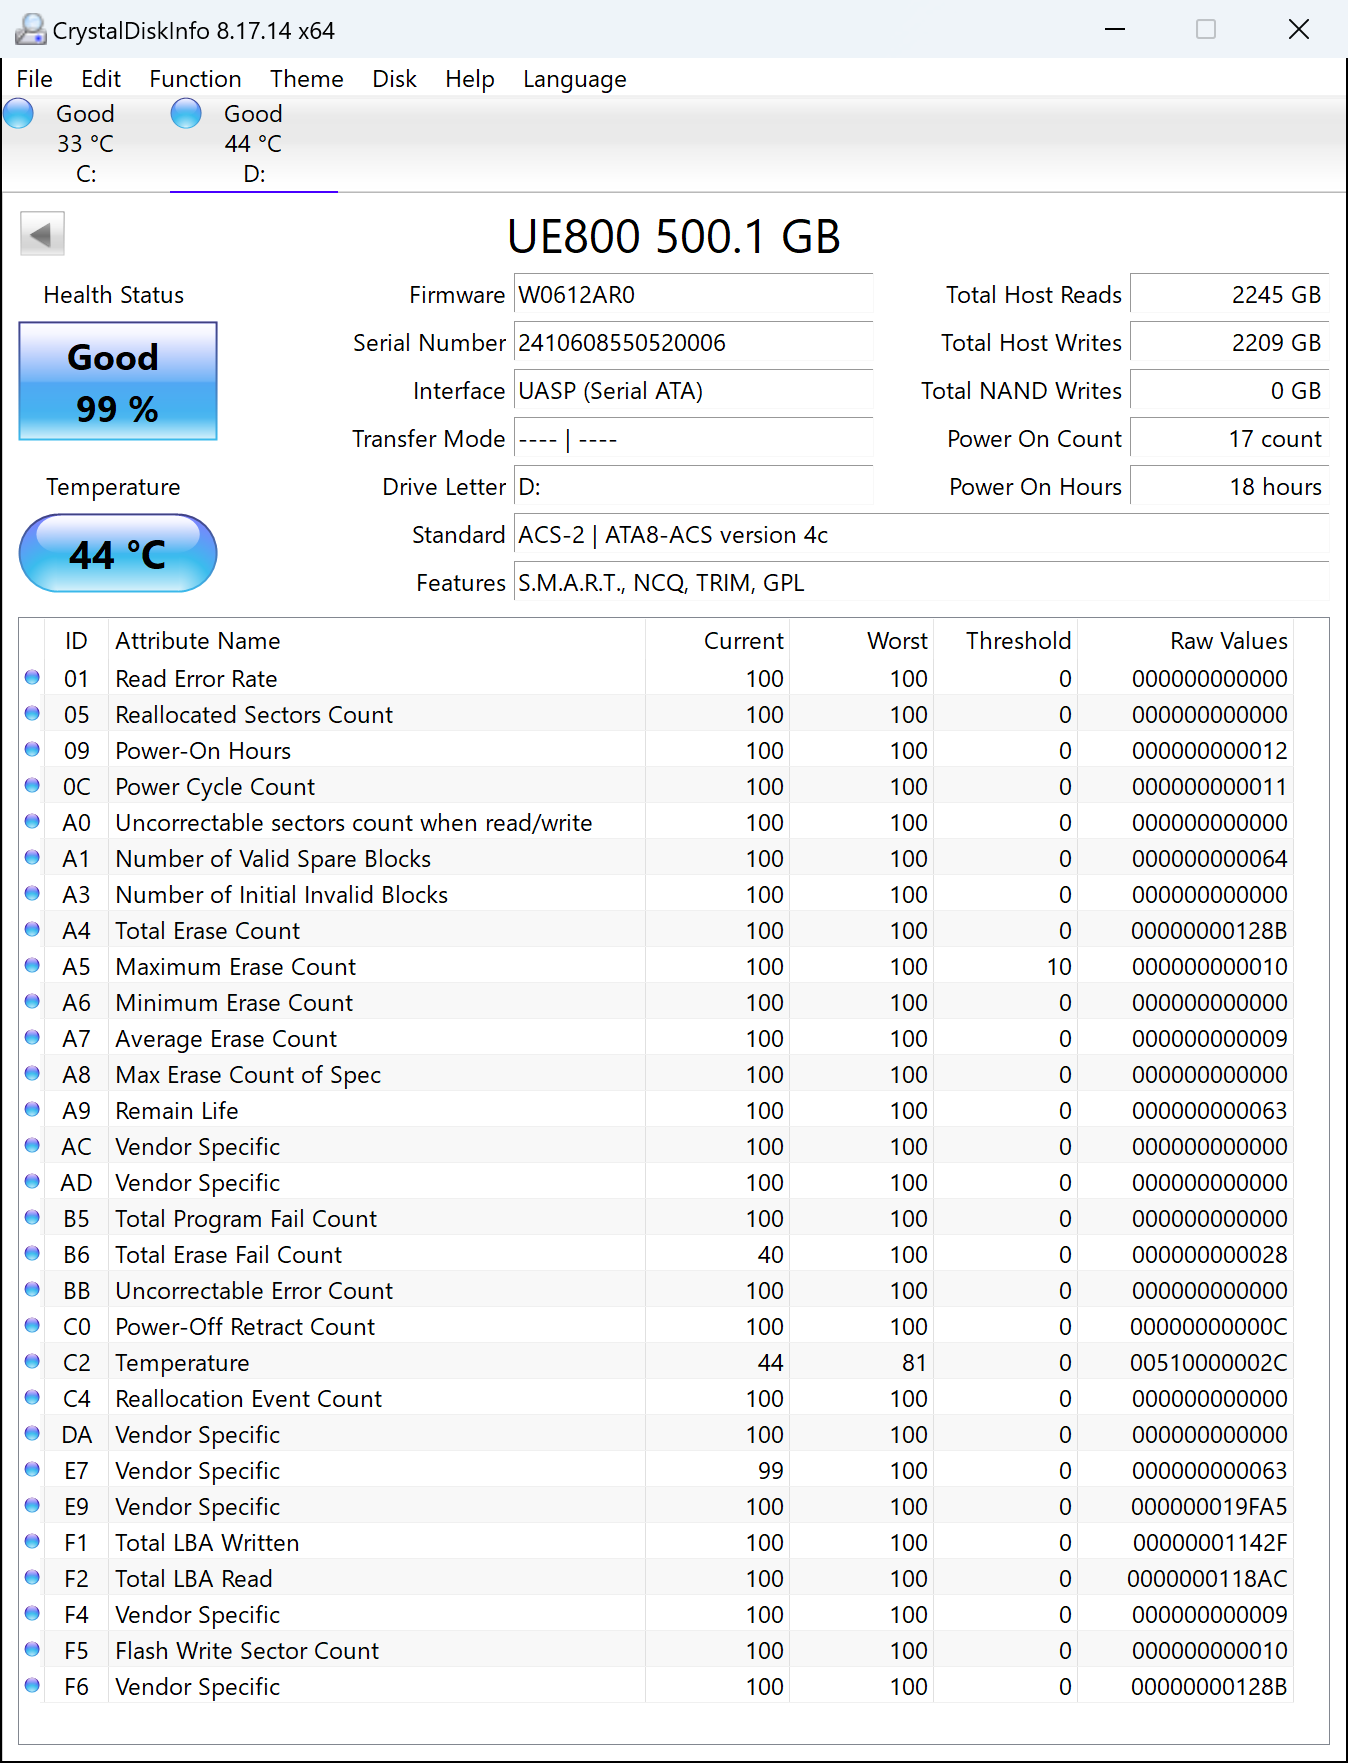Click status dot for Uncorrectable Error Count row
Image resolution: width=1348 pixels, height=1763 pixels.
(x=32, y=1290)
